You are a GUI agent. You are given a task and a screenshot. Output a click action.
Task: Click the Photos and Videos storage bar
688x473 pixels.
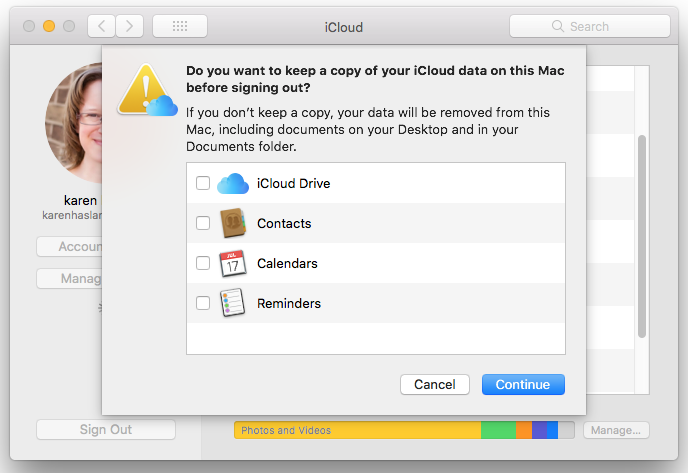tap(357, 430)
